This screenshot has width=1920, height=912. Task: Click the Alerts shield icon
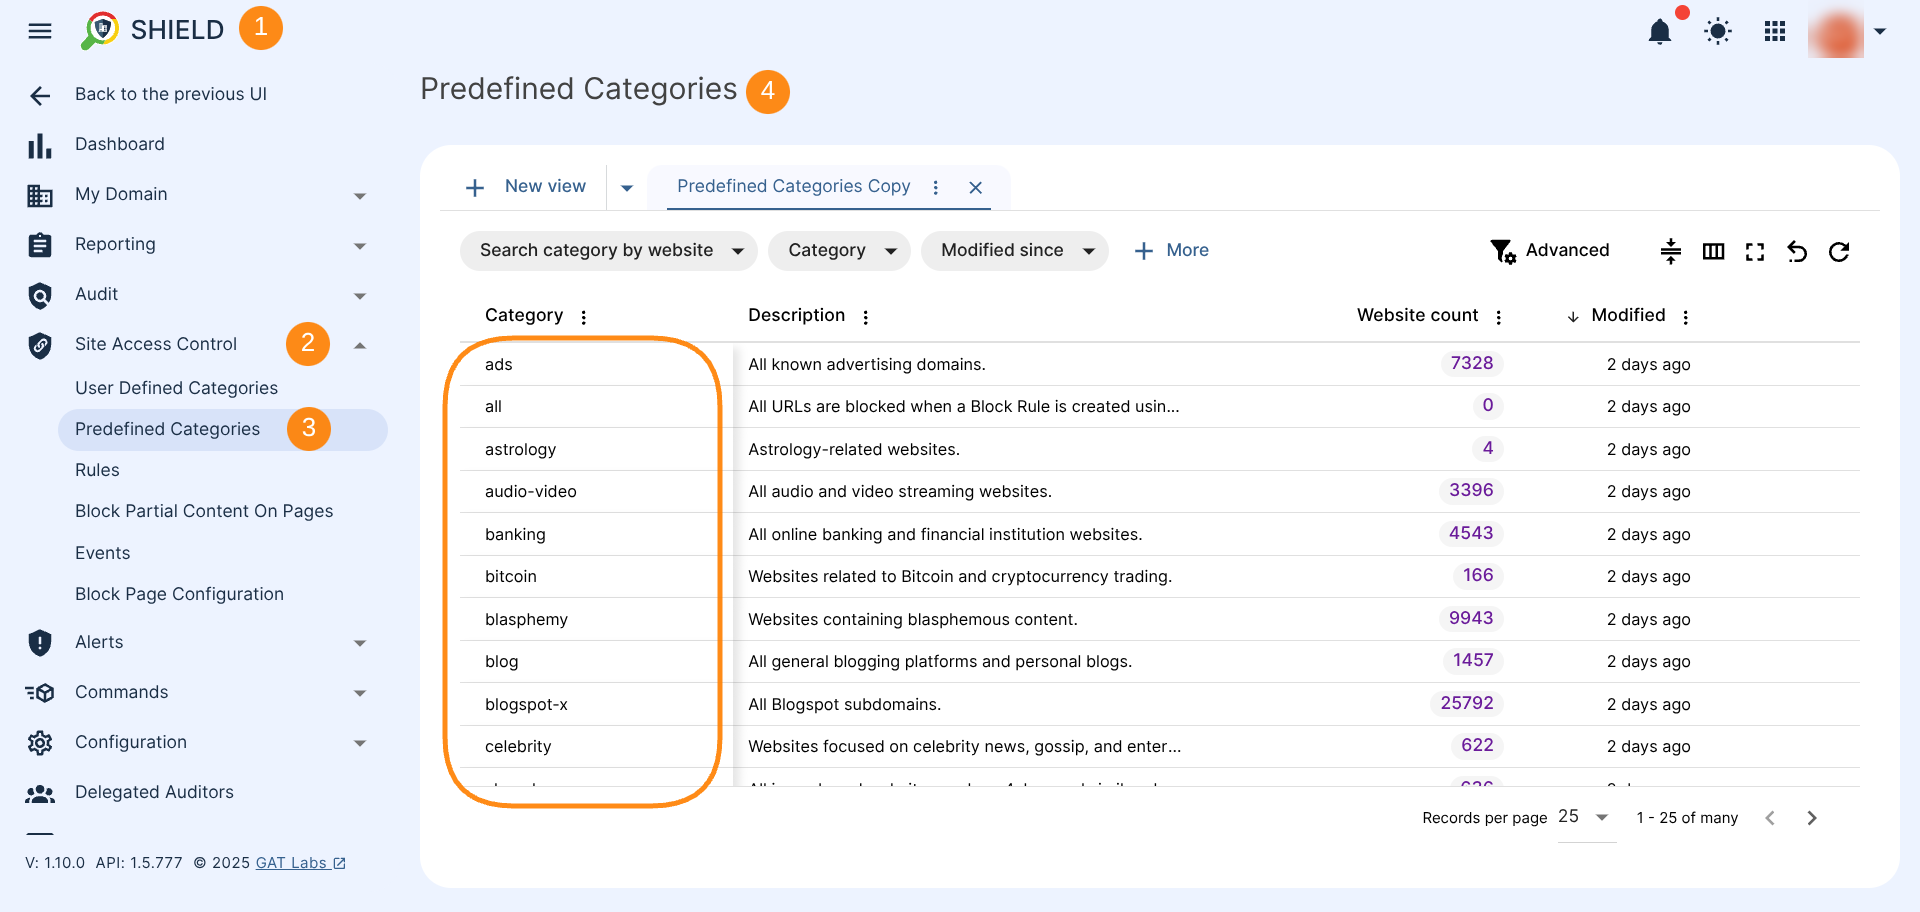(x=40, y=643)
